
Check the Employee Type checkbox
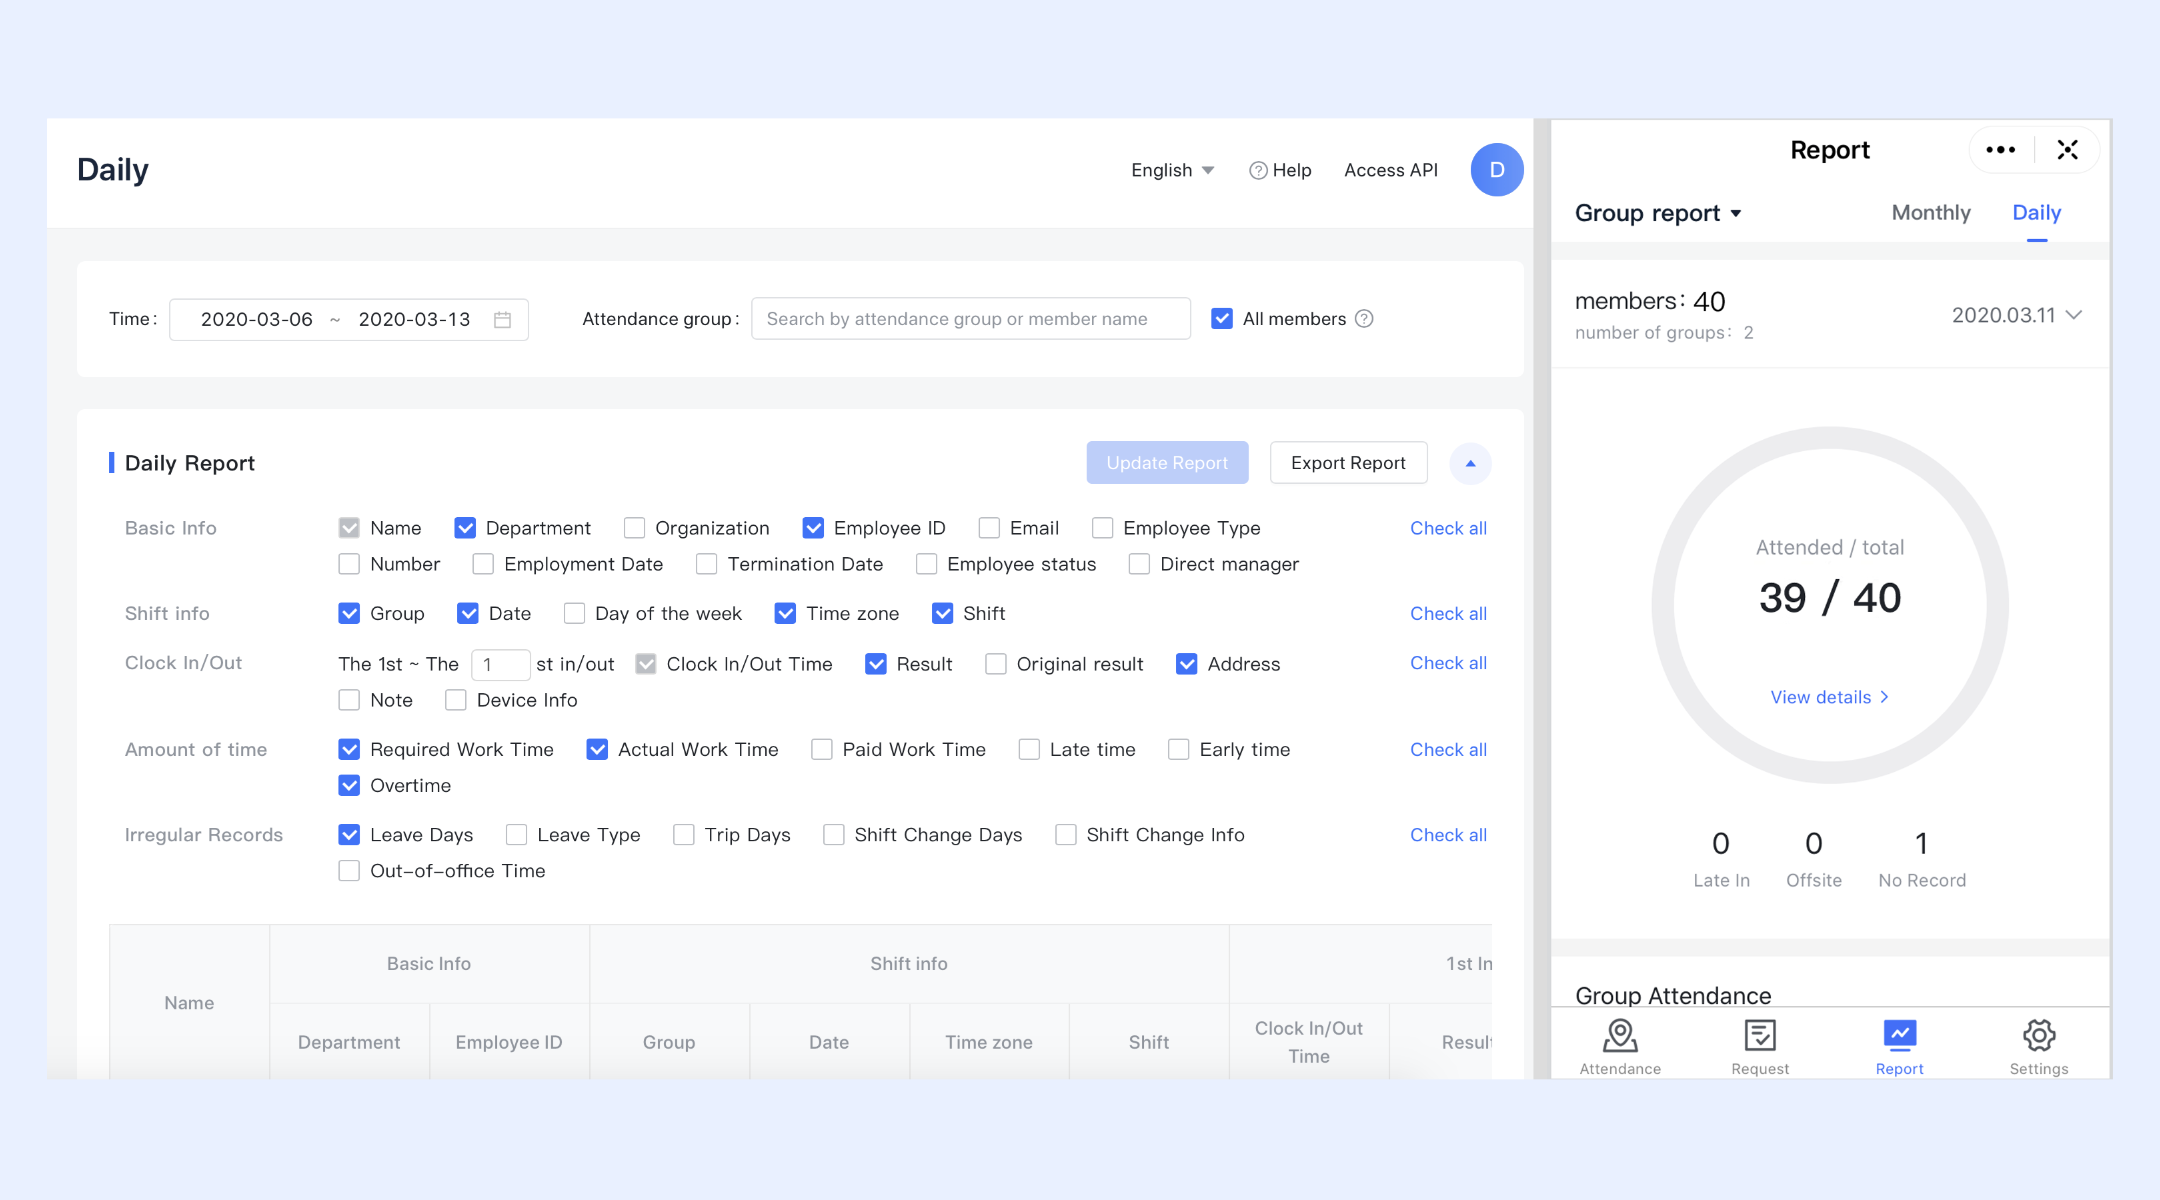point(1102,528)
